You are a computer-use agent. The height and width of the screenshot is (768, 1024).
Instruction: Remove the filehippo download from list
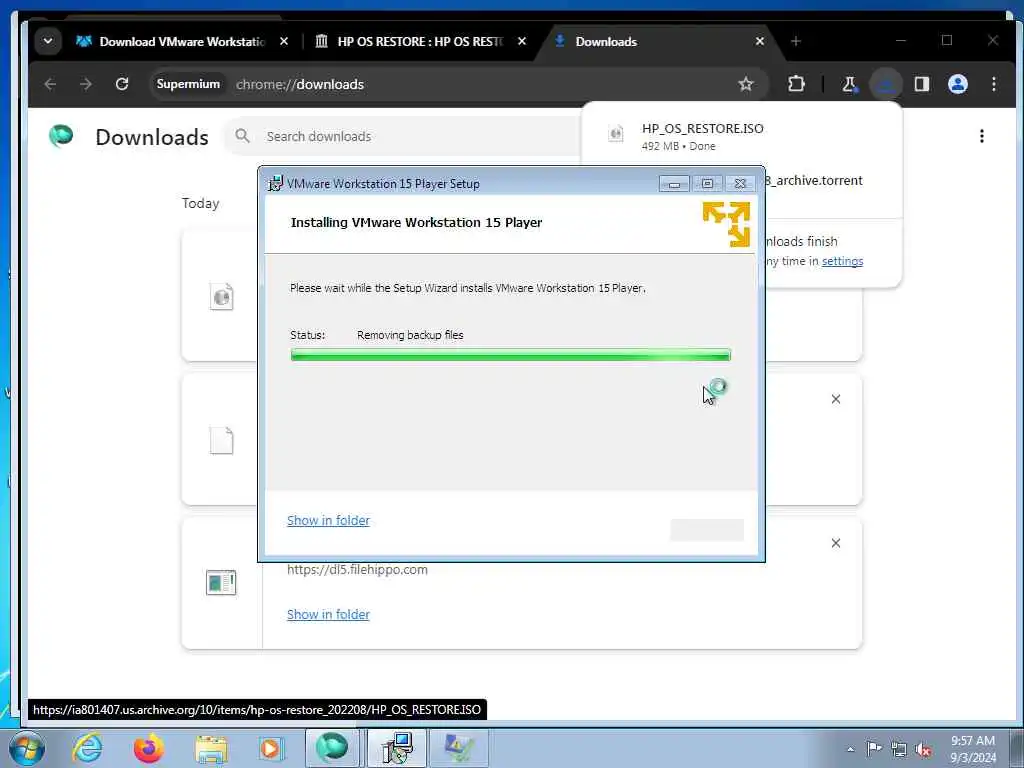pyautogui.click(x=836, y=543)
